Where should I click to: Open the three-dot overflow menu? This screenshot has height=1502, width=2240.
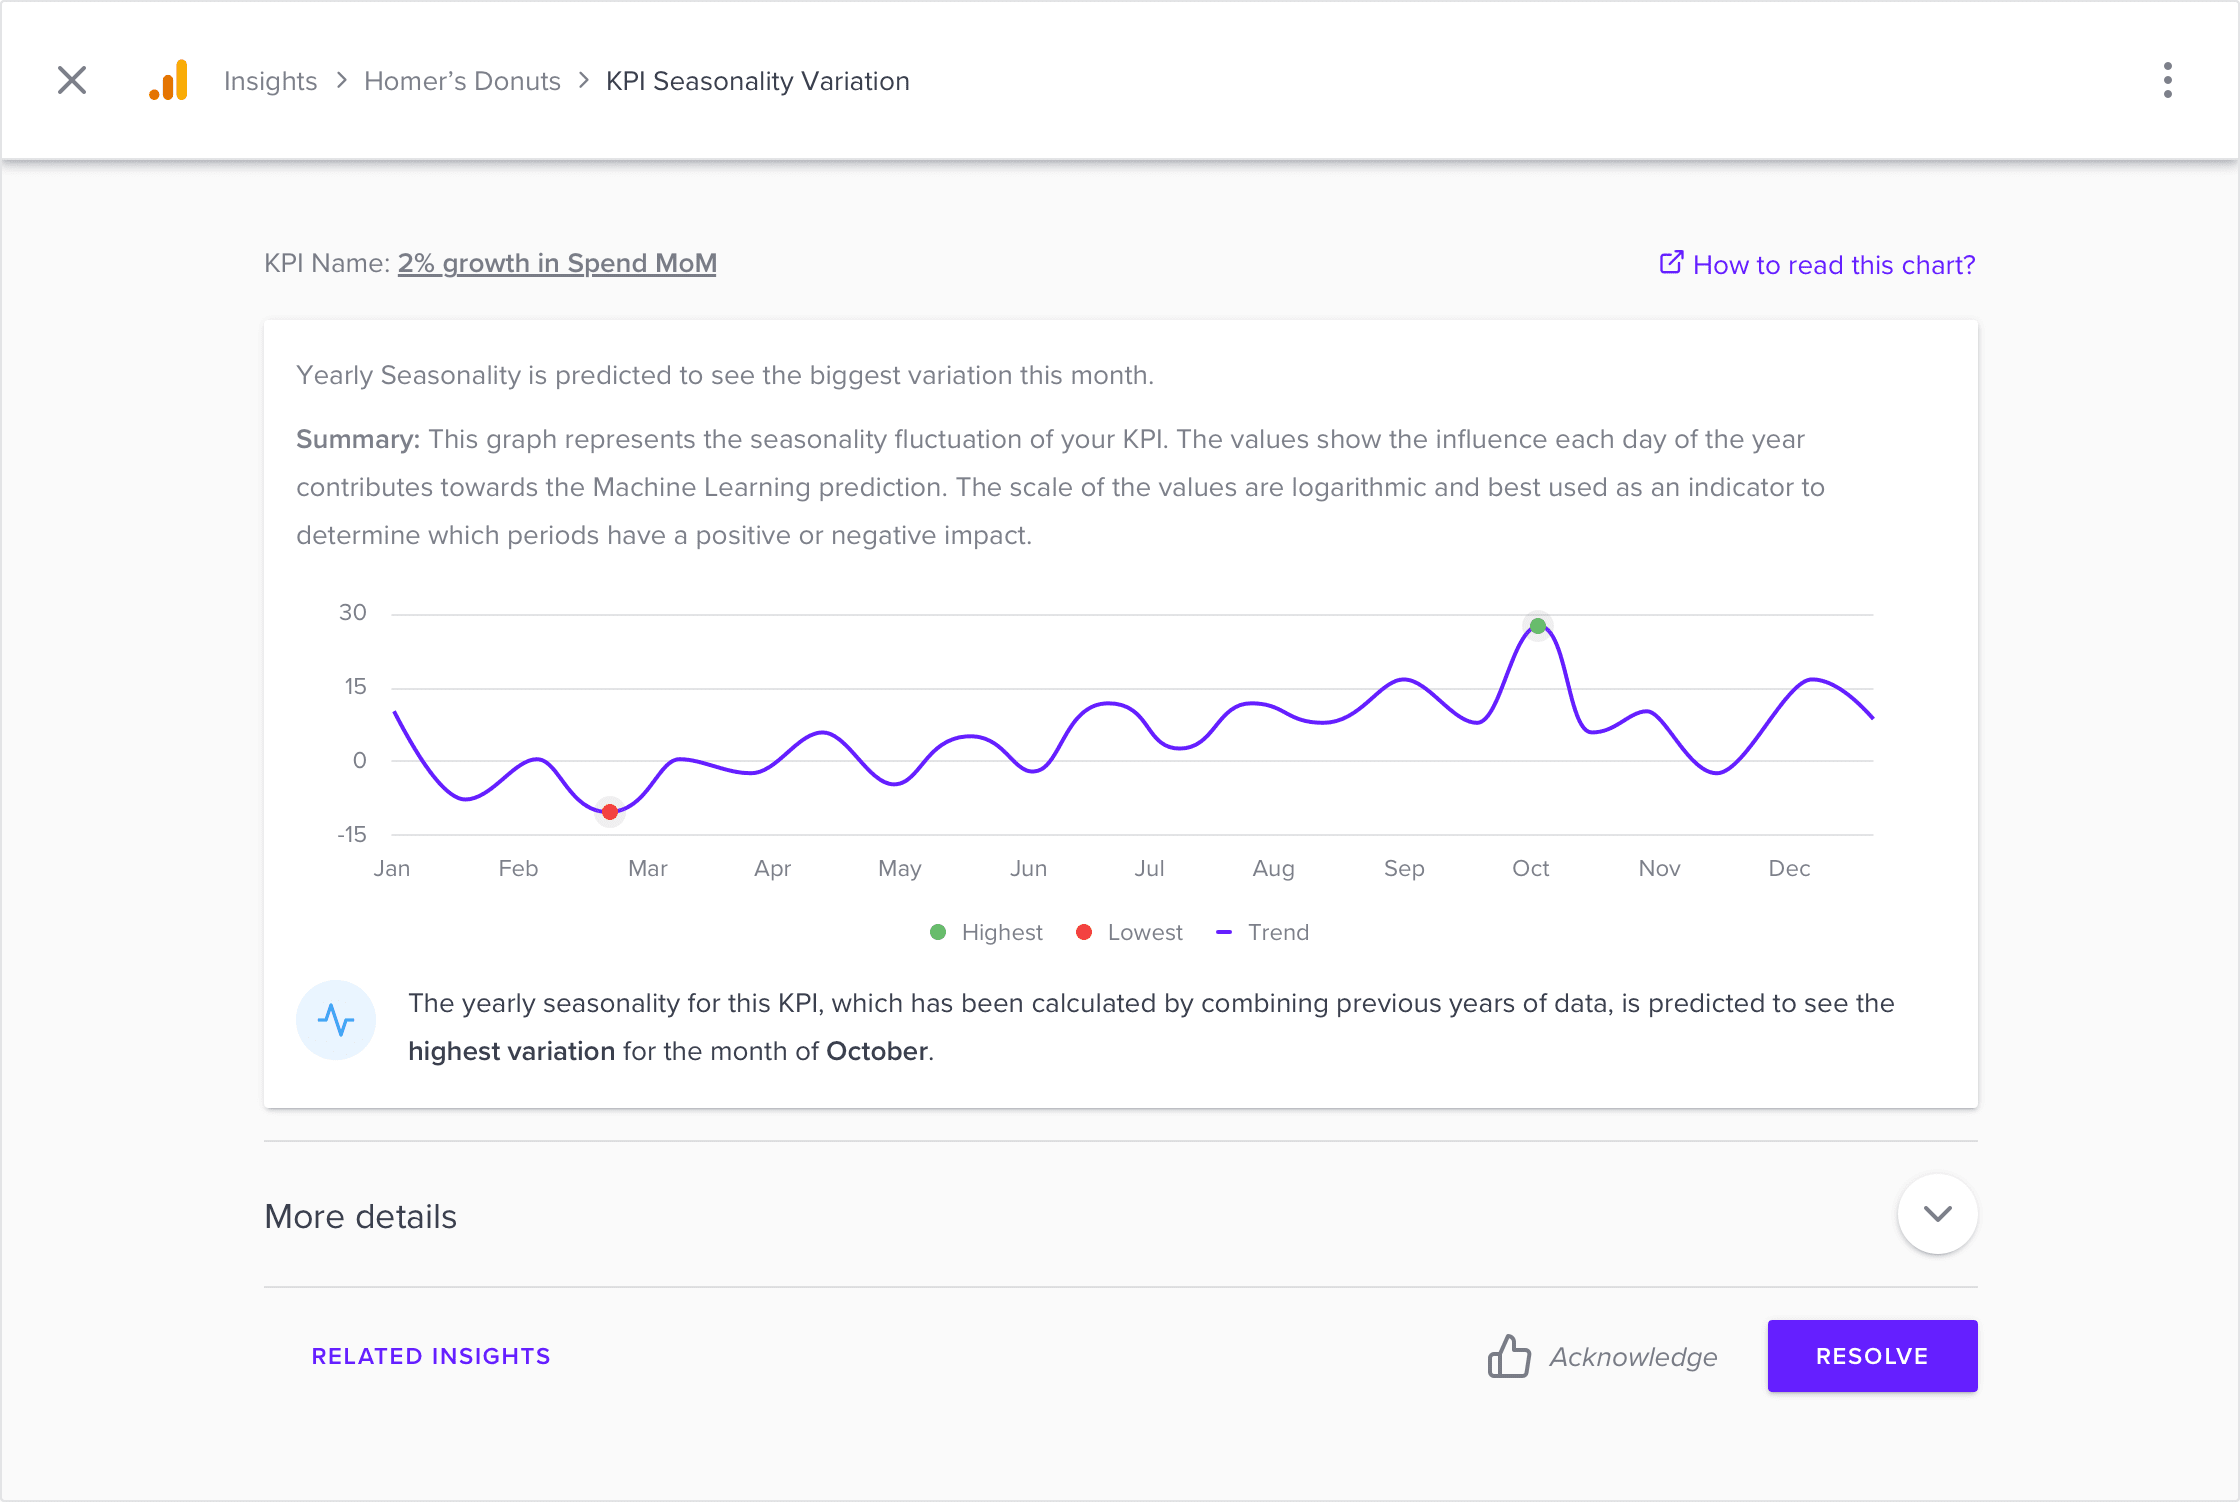(x=2166, y=80)
